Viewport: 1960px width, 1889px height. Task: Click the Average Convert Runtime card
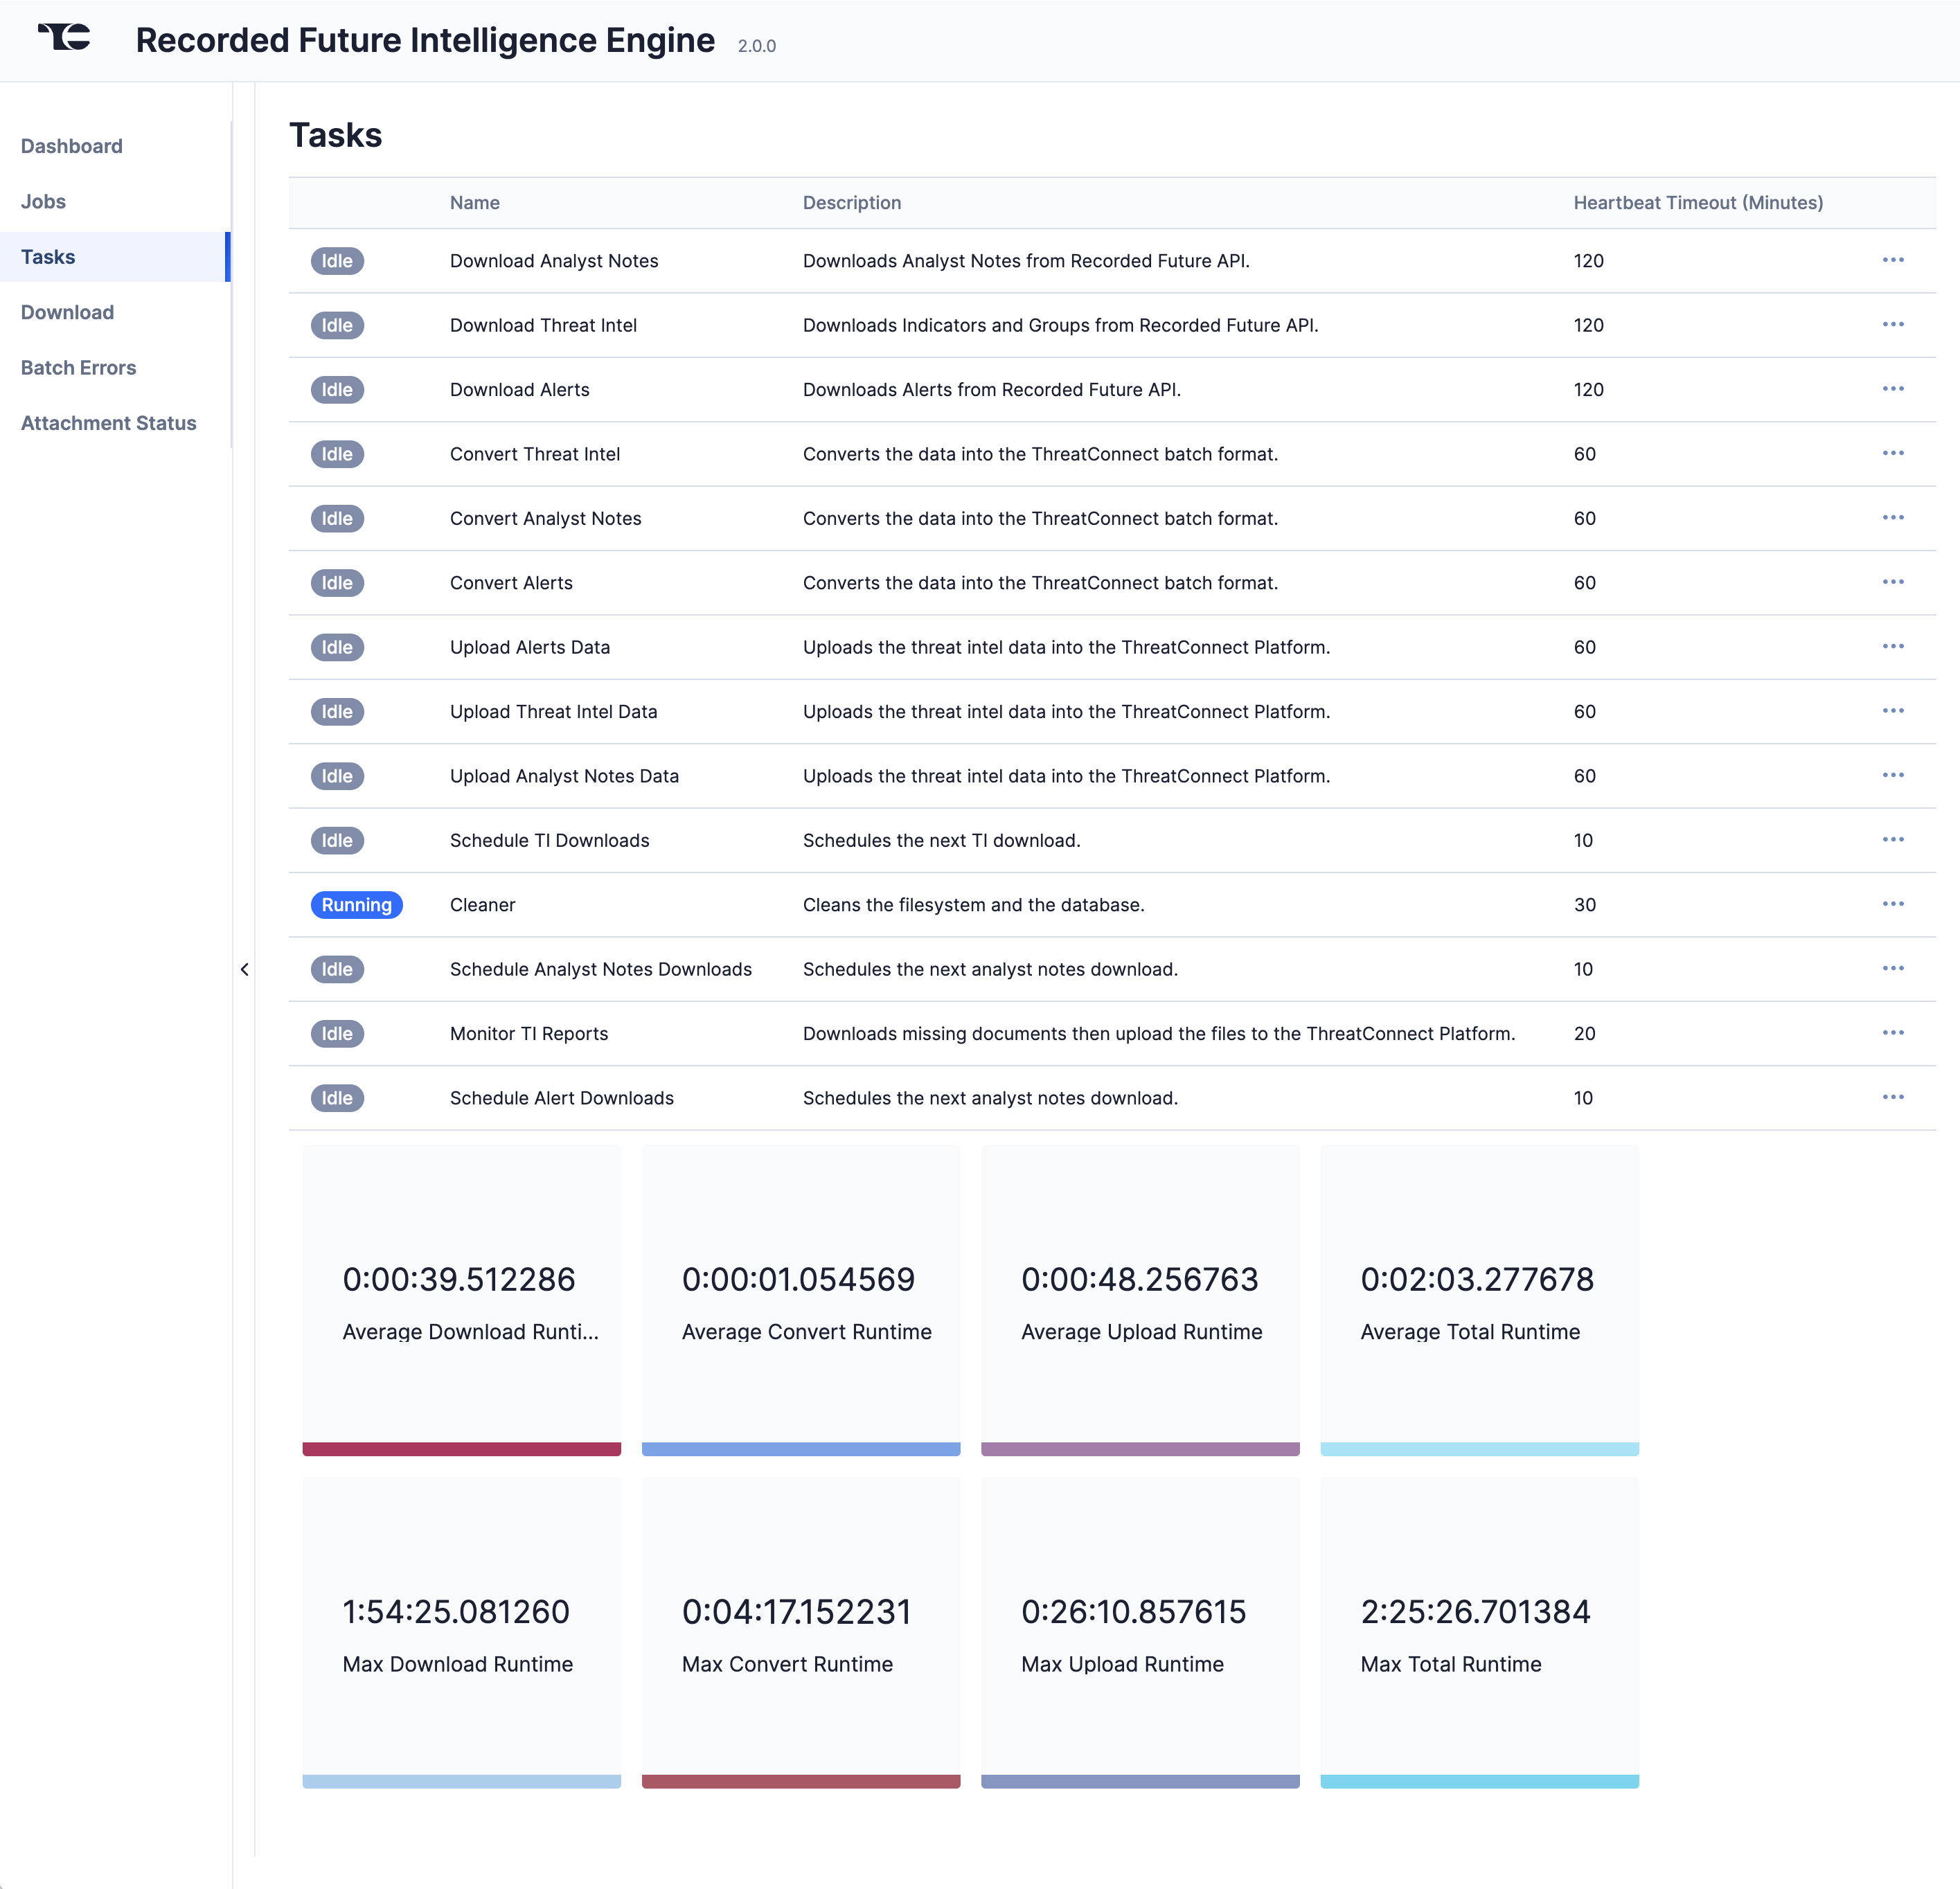tap(800, 1300)
